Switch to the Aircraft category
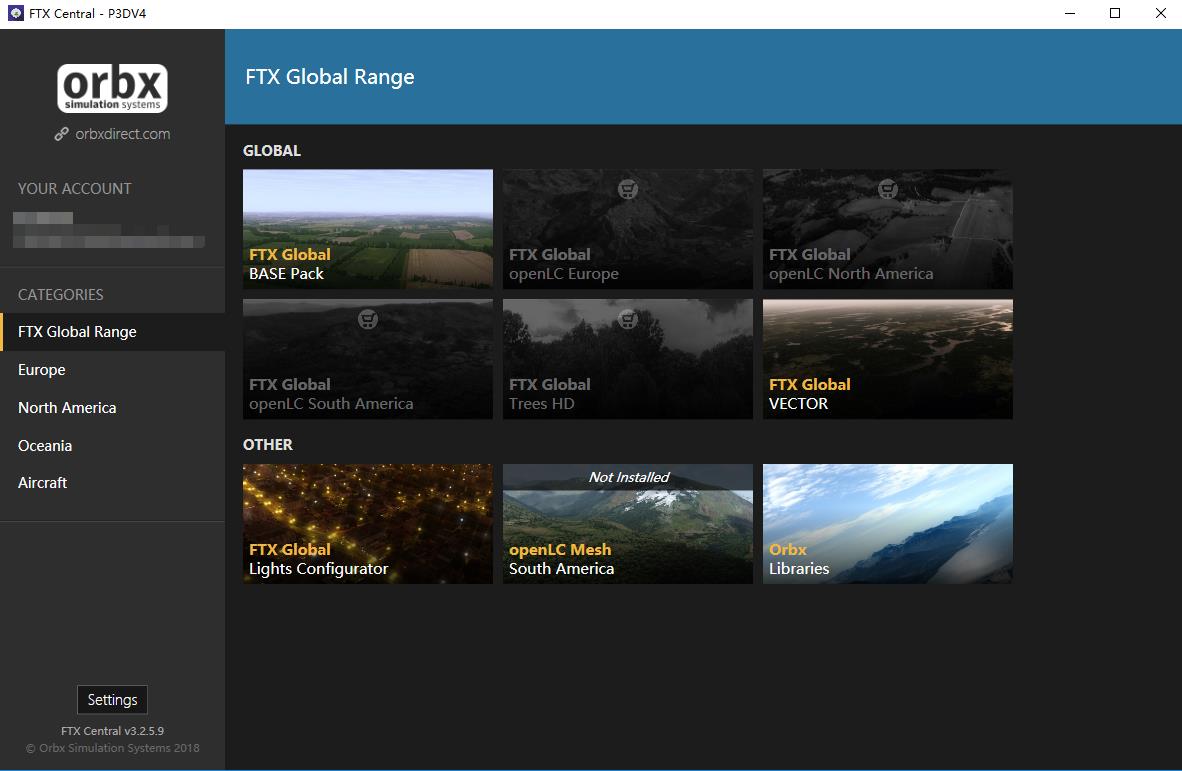The image size is (1182, 771). click(112, 482)
